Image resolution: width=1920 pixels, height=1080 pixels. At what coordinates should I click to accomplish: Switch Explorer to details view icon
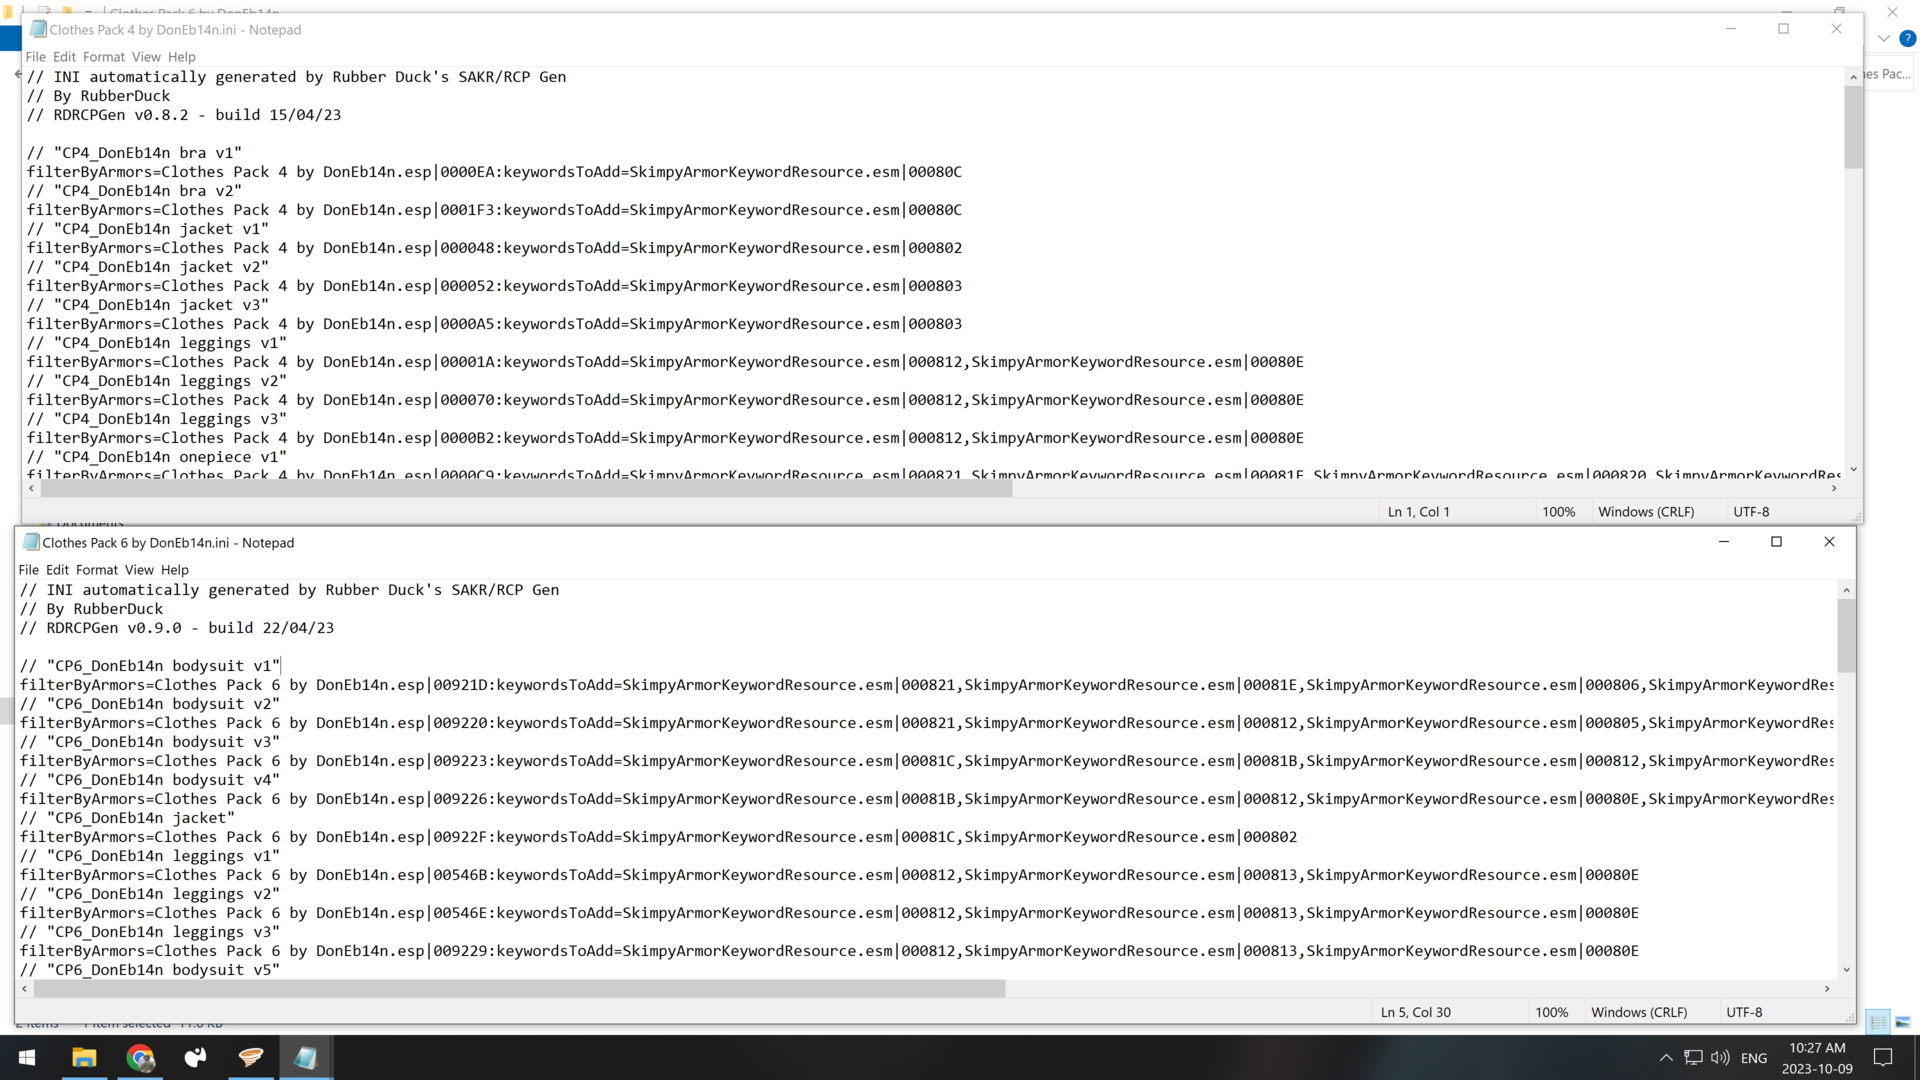click(1879, 1022)
